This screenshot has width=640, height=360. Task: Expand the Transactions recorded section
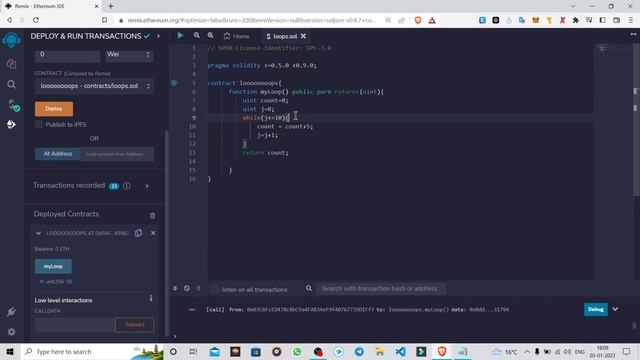click(x=147, y=186)
